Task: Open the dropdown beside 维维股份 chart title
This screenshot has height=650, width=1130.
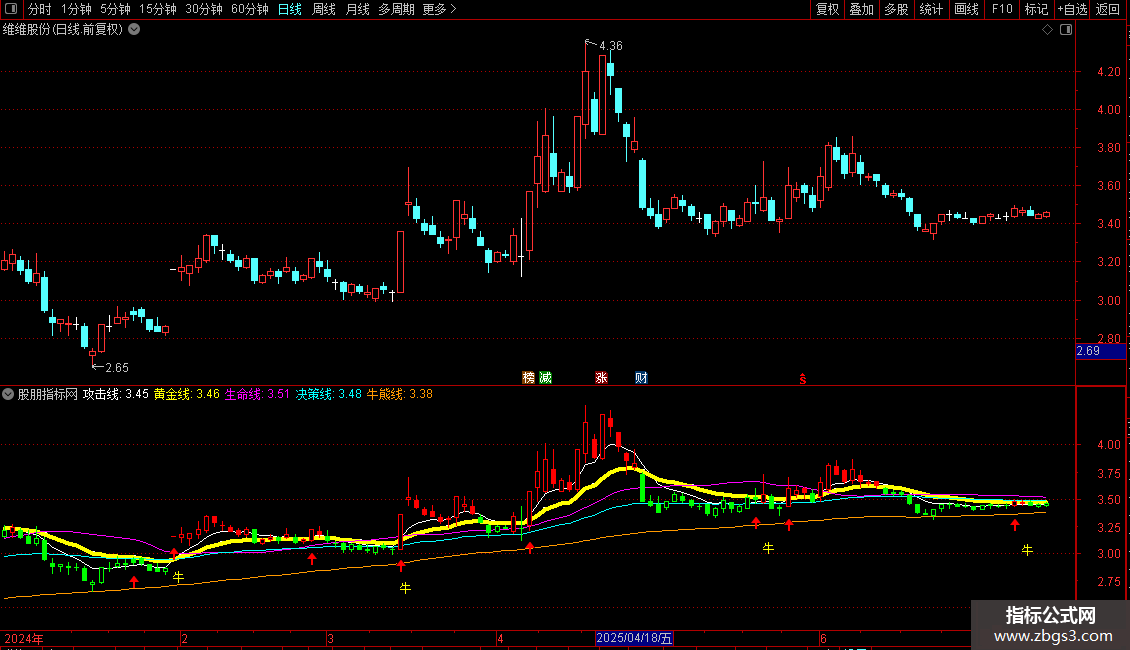Action: tap(134, 30)
